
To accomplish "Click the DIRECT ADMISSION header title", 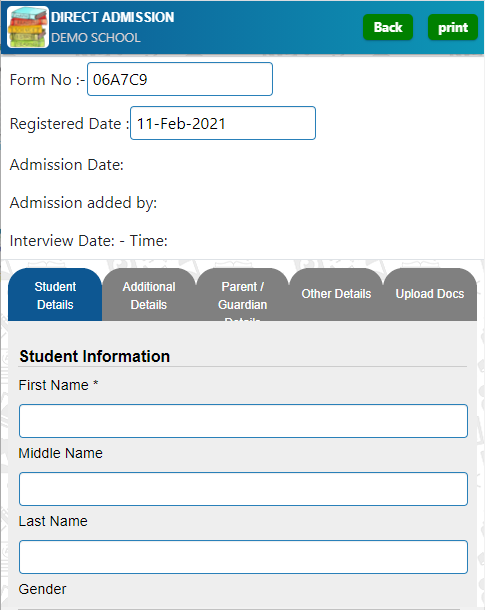I will pos(112,17).
